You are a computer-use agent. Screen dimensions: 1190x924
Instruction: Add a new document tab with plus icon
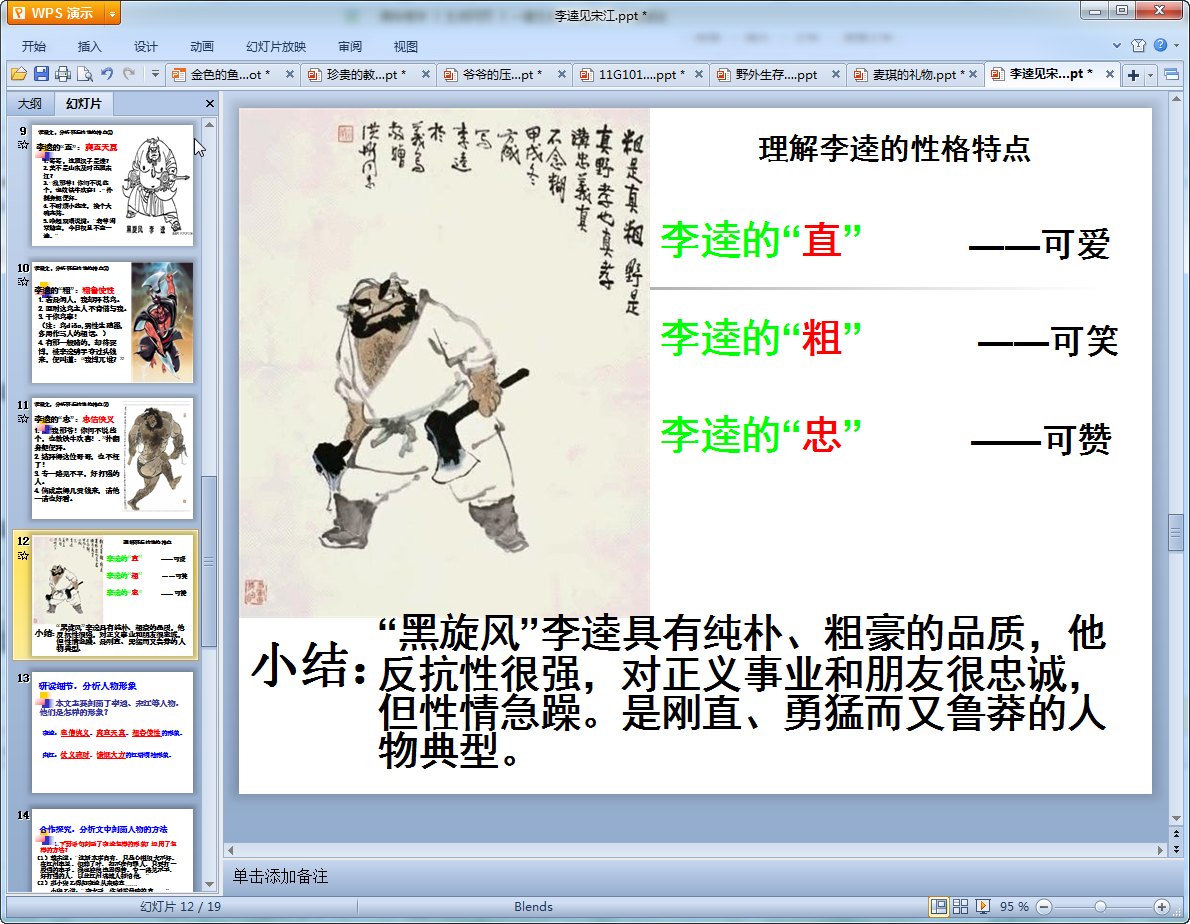pyautogui.click(x=1133, y=74)
